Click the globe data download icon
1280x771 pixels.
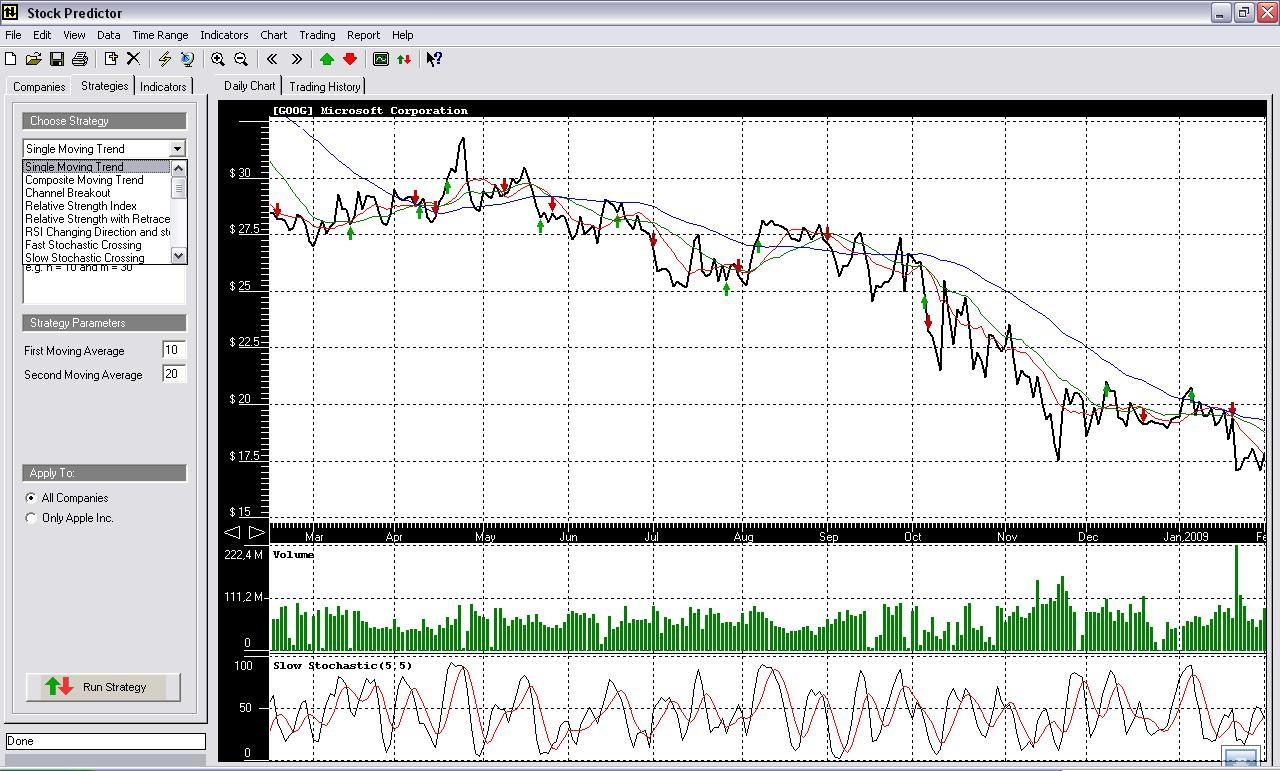pyautogui.click(x=187, y=59)
